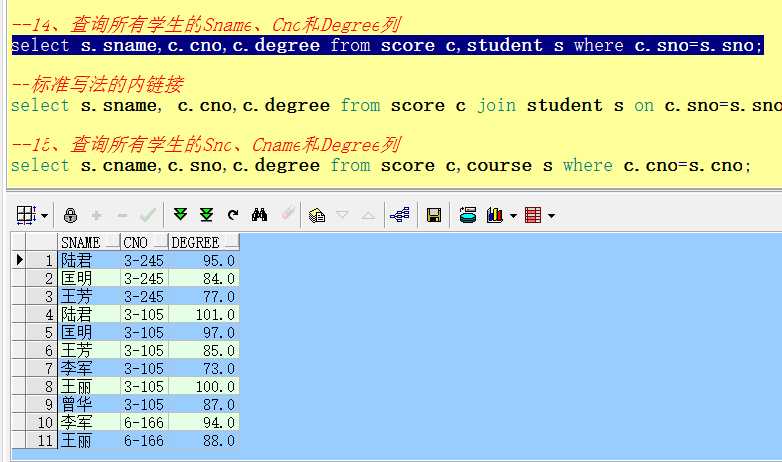The image size is (782, 462).
Task: Click the '--14' comment line
Action: [206, 24]
